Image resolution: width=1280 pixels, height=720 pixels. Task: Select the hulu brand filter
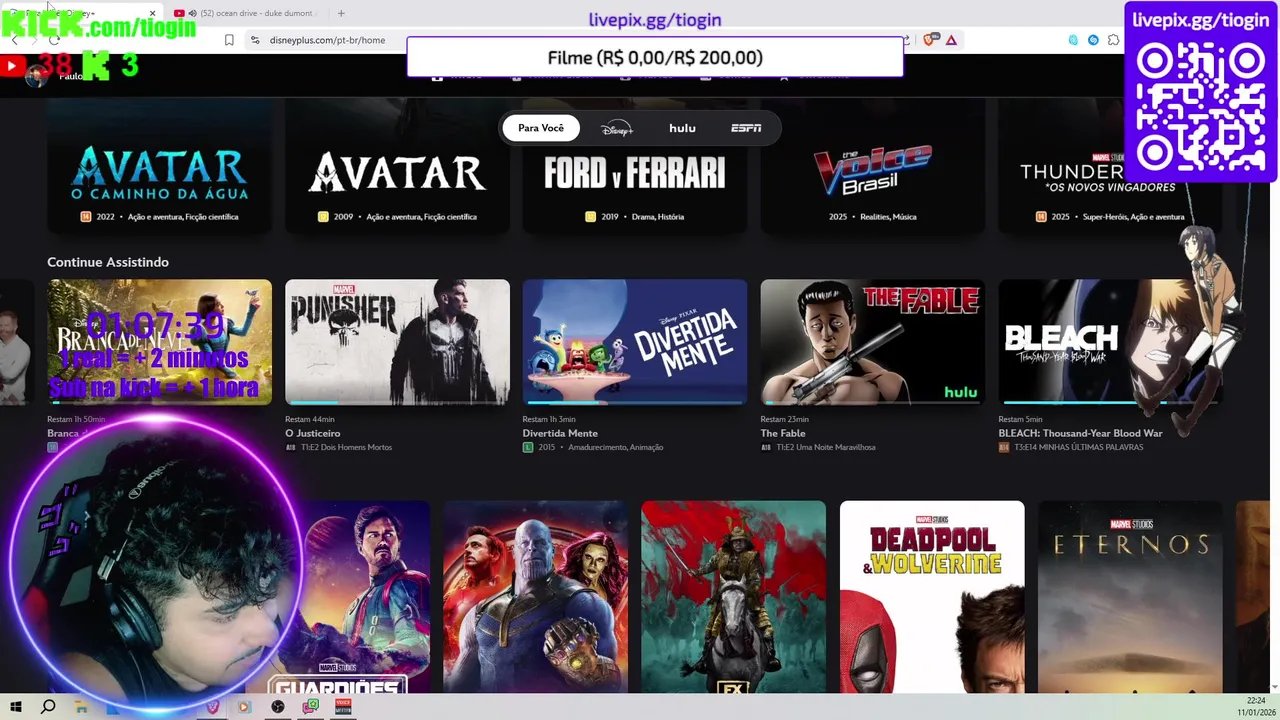click(x=682, y=128)
